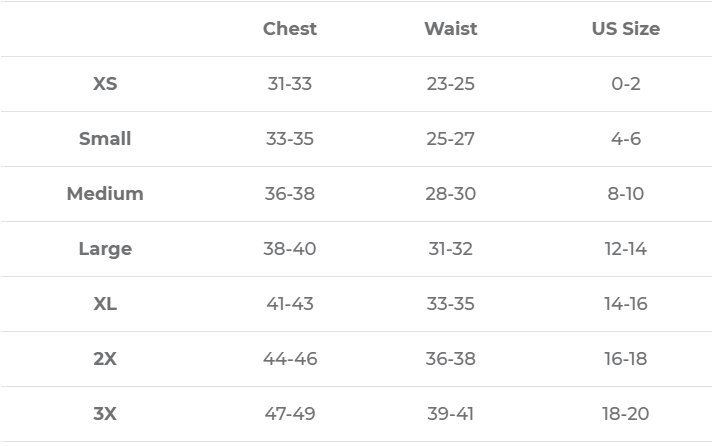The image size is (712, 446).
Task: Click the Large waist value 31-32
Action: [x=450, y=249]
